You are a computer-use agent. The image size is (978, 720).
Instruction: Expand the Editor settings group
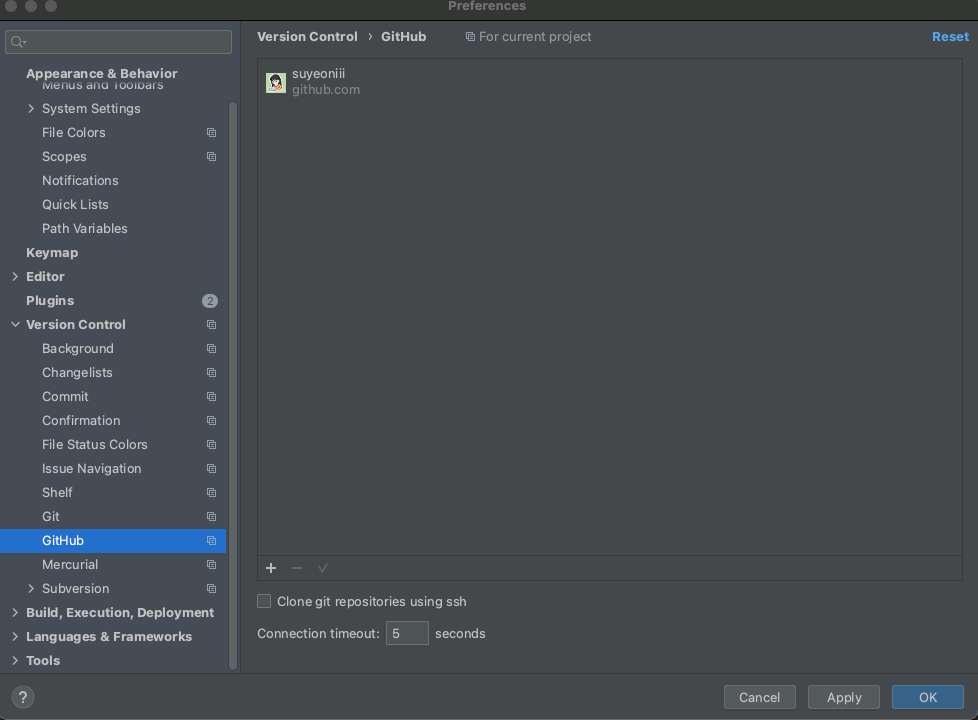(15, 276)
